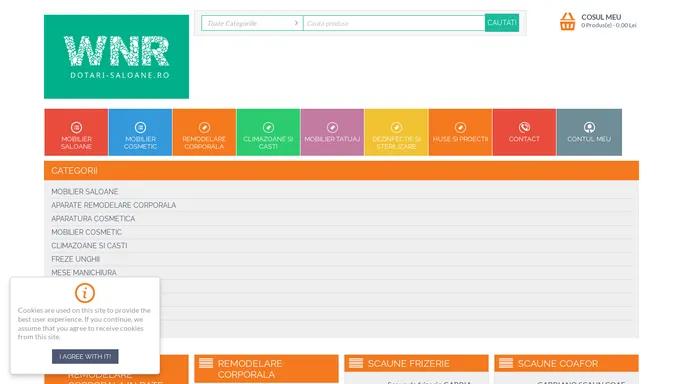Select Aparatura Cosmetica in categories list

(x=93, y=219)
